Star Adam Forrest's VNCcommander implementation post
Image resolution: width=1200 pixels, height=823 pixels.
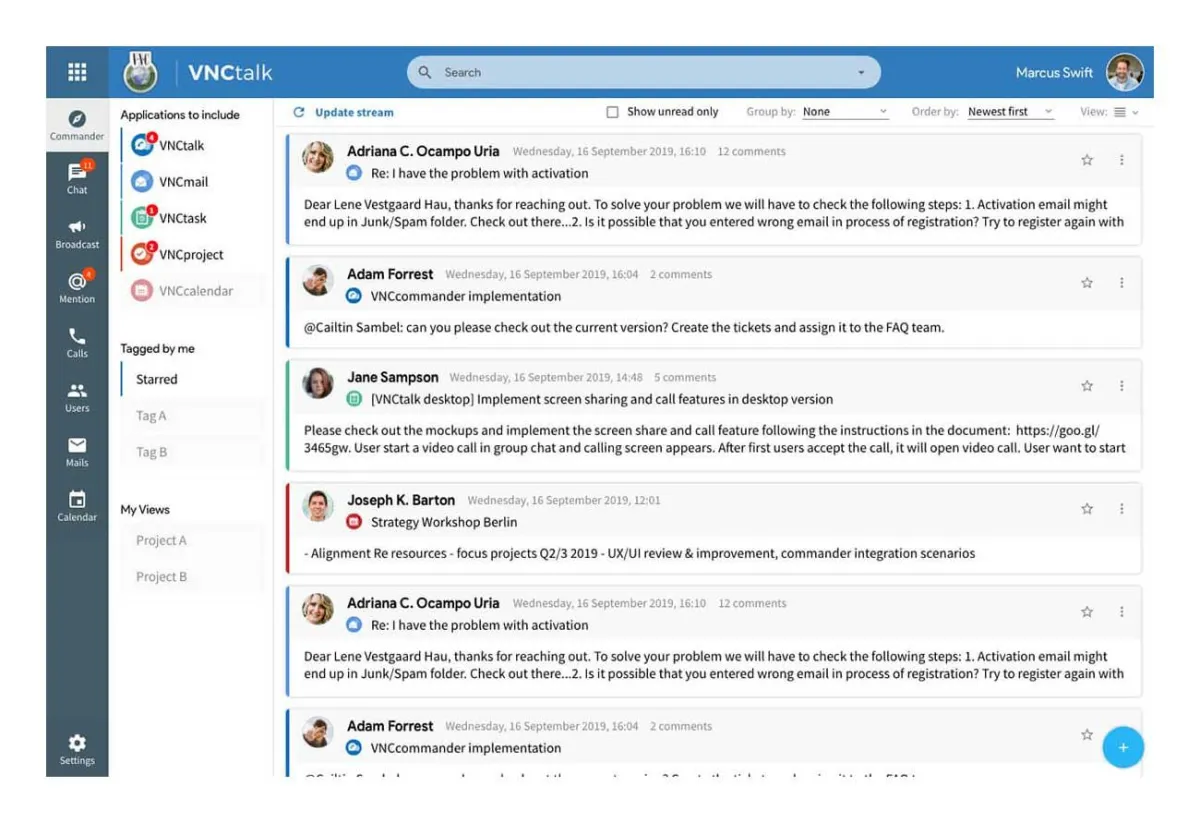tap(1086, 283)
